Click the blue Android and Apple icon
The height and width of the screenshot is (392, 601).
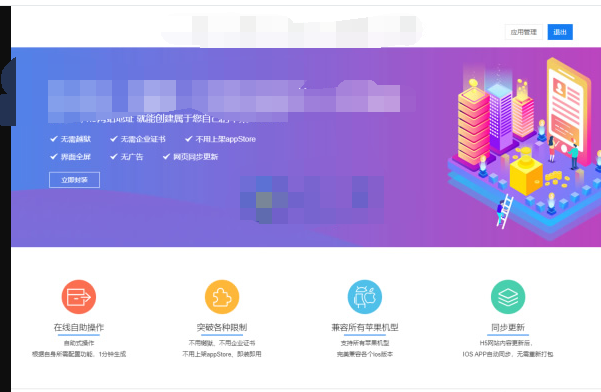365,297
